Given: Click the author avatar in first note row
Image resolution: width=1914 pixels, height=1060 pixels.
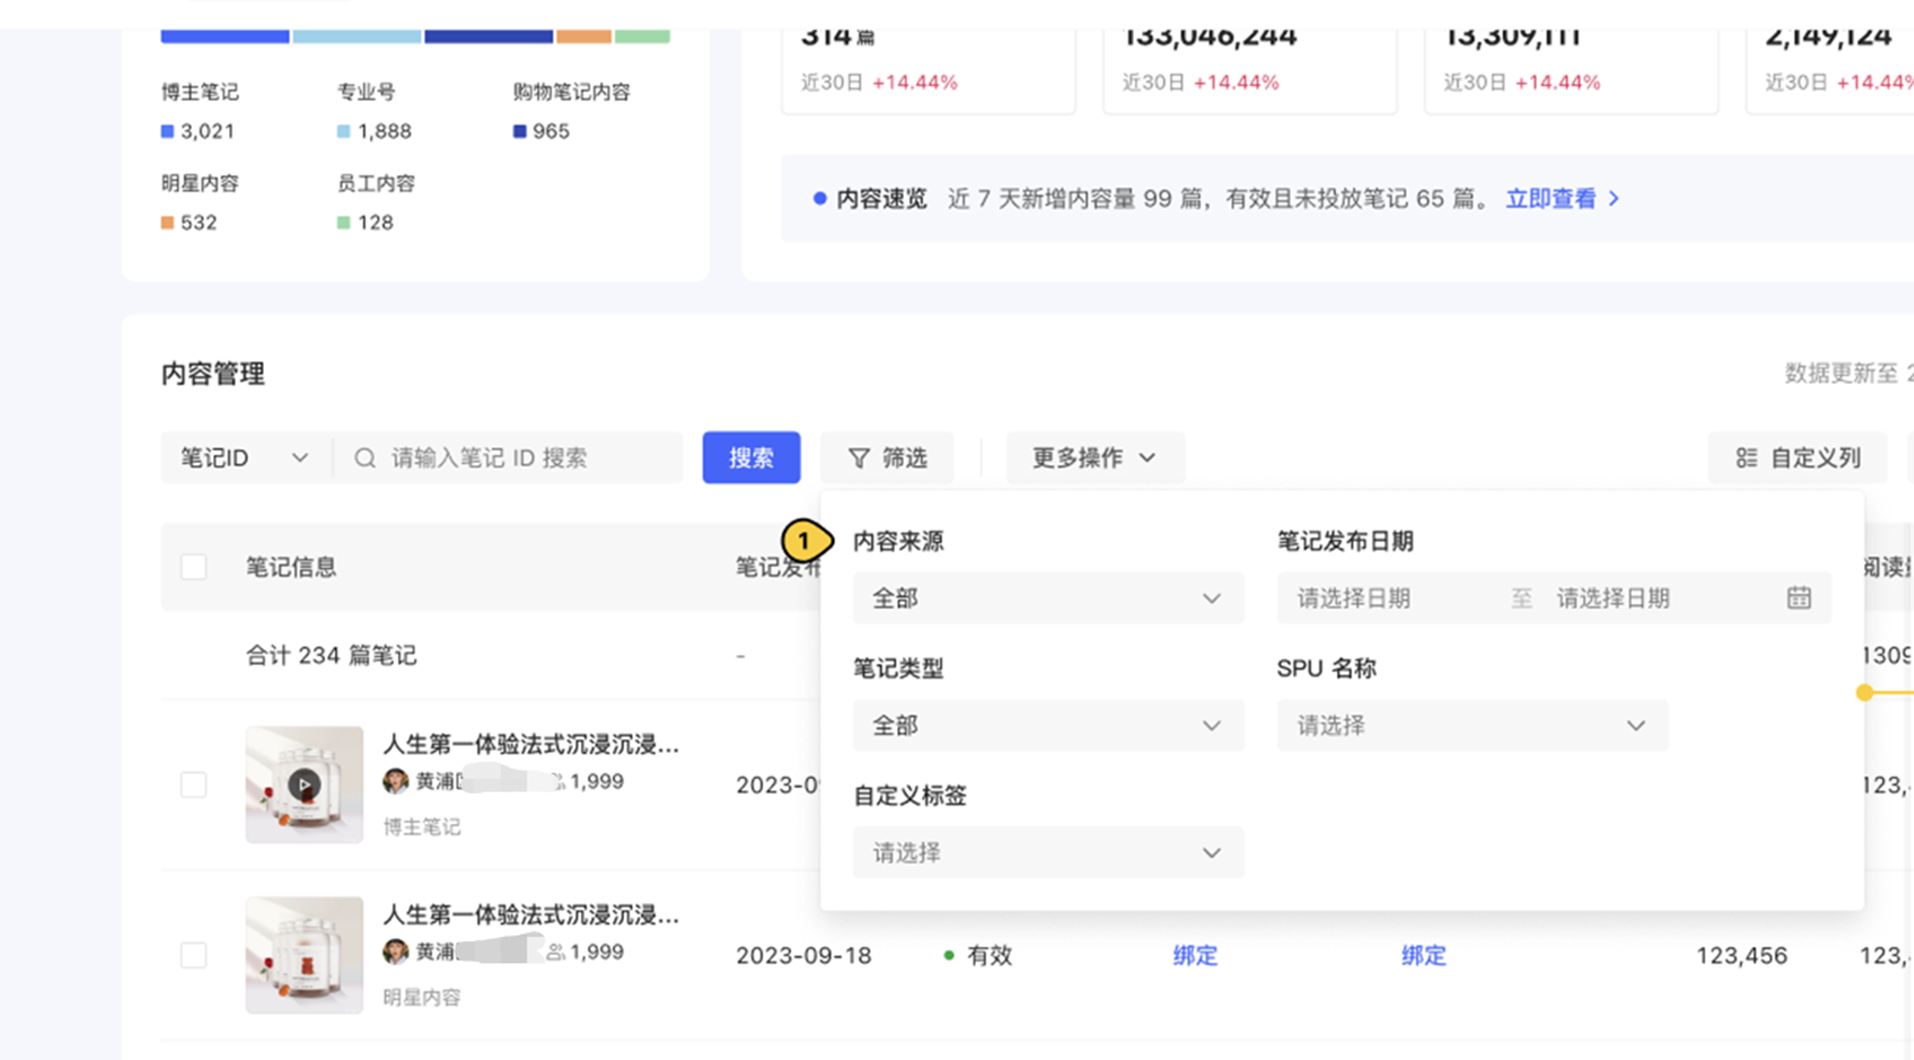Looking at the screenshot, I should [x=396, y=781].
